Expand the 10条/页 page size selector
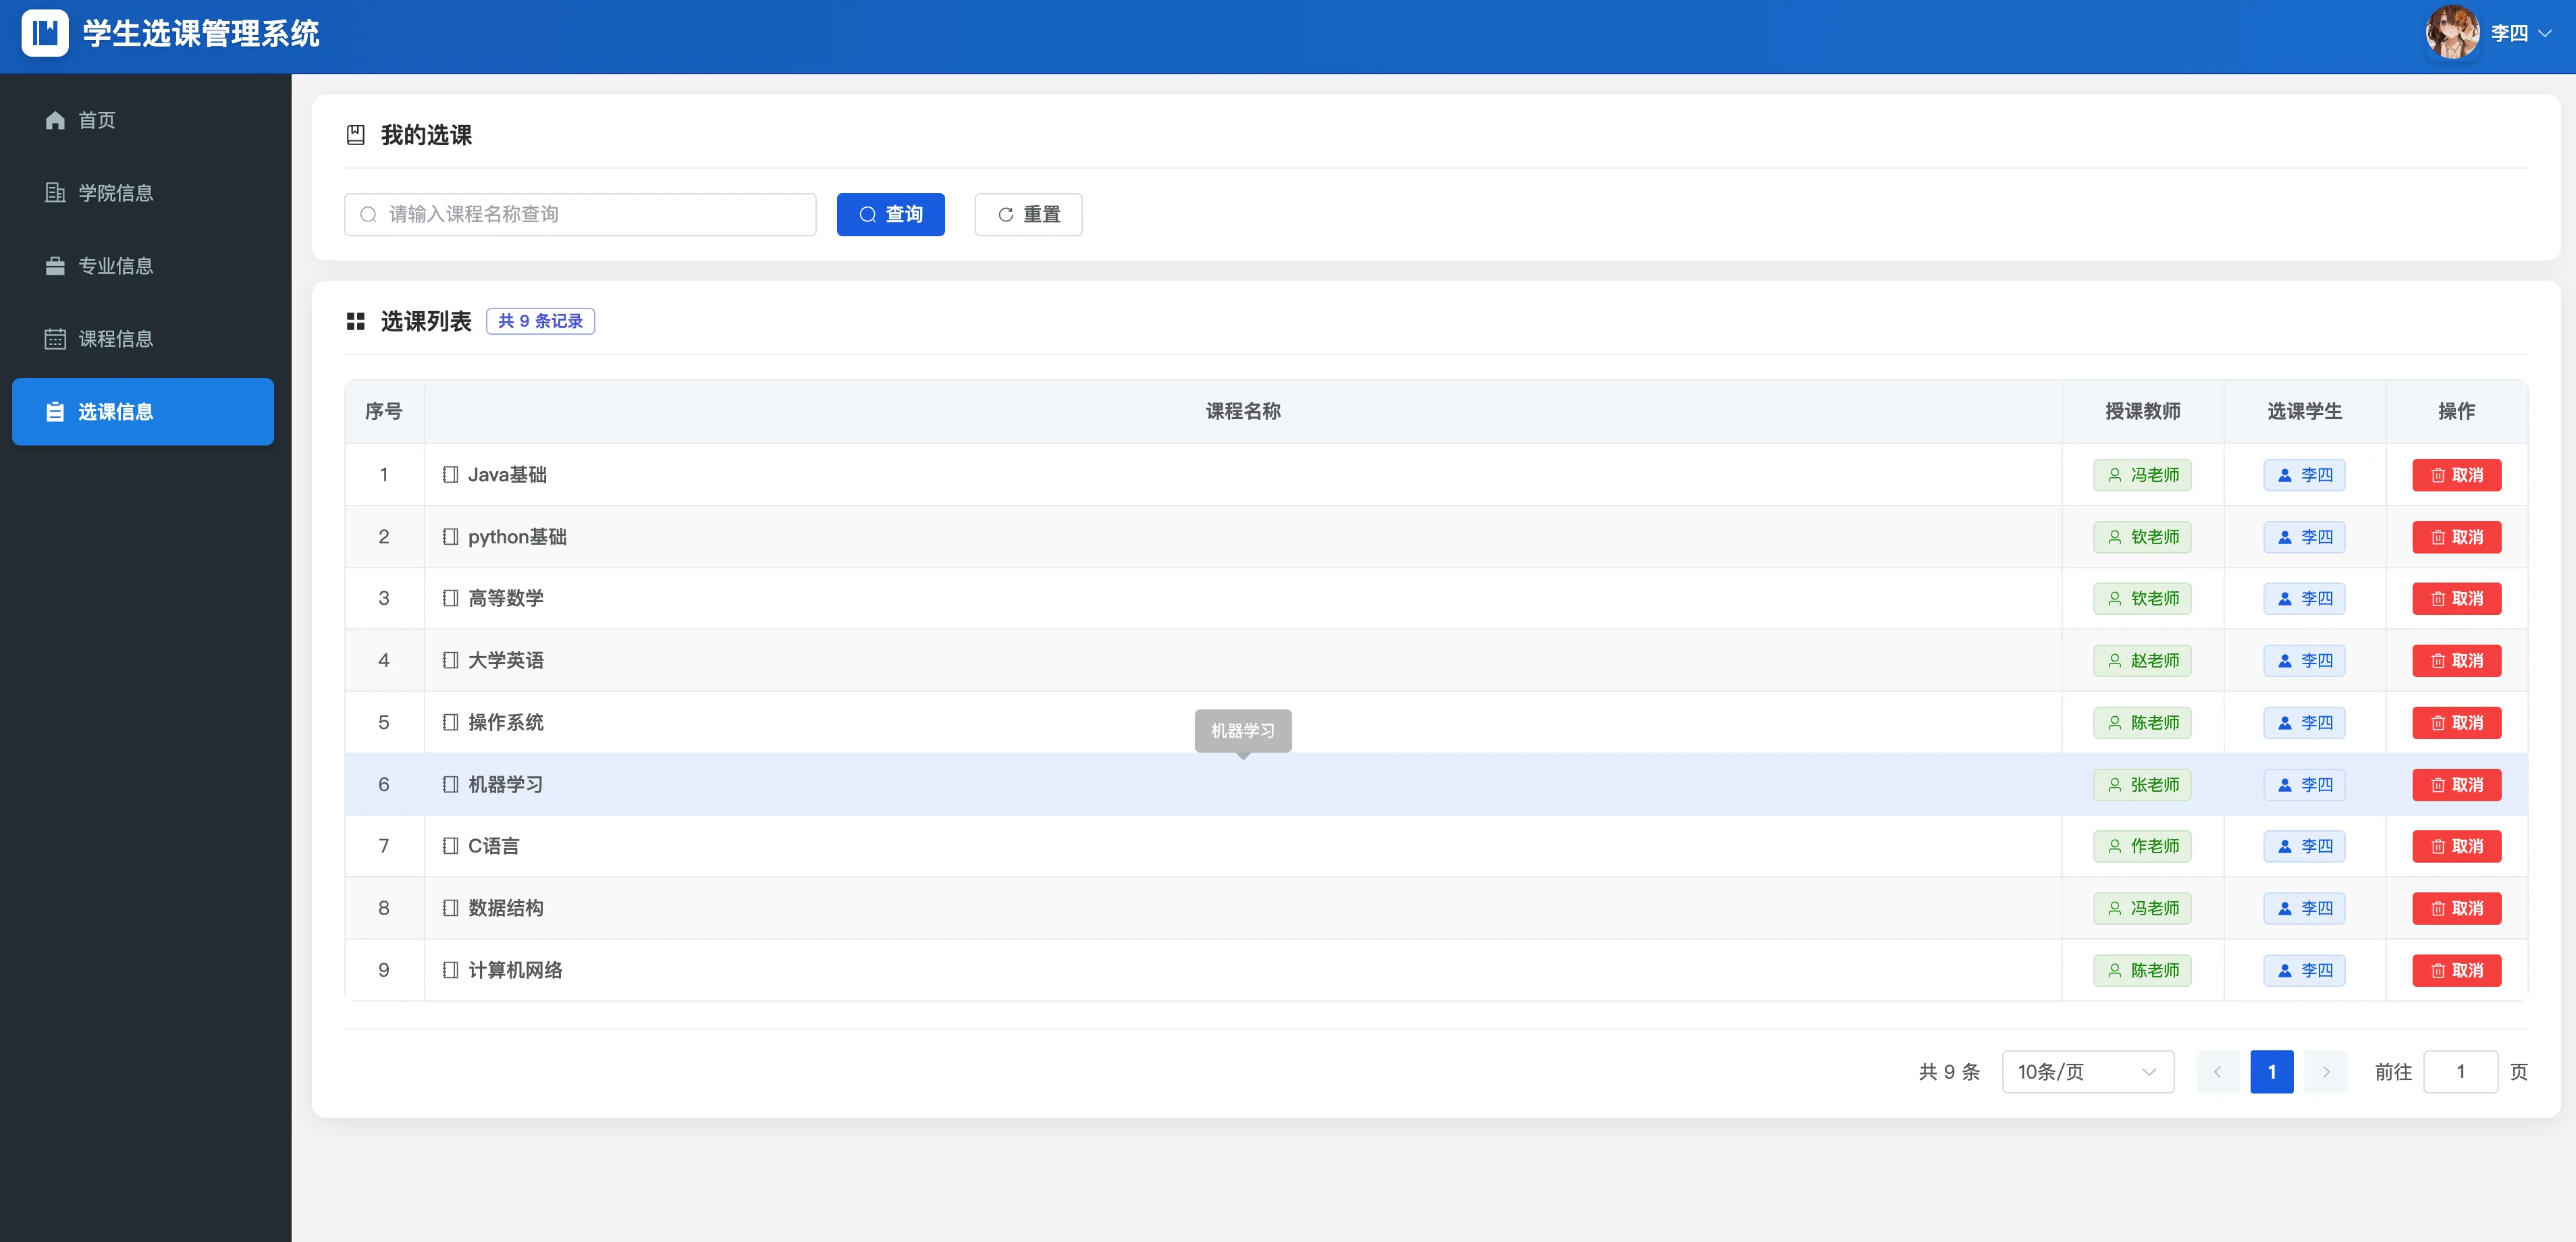Image resolution: width=2576 pixels, height=1242 pixels. click(x=2087, y=1072)
